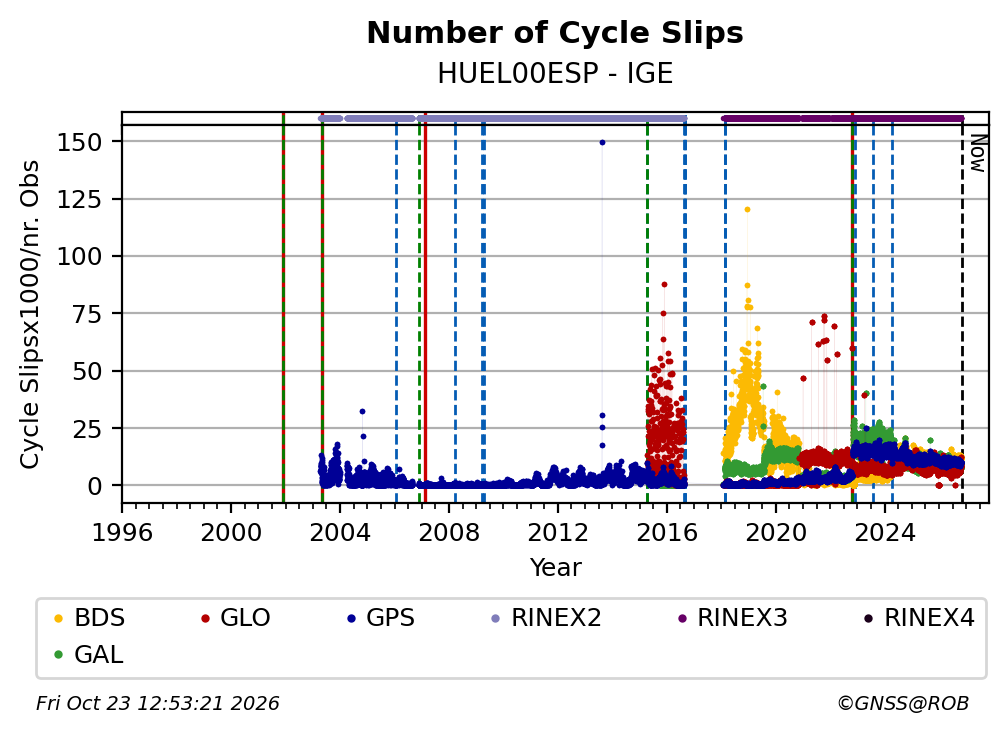Screen dimensions: 1008x734
Task: Click the highest BDS point near 120
Action: 747,210
